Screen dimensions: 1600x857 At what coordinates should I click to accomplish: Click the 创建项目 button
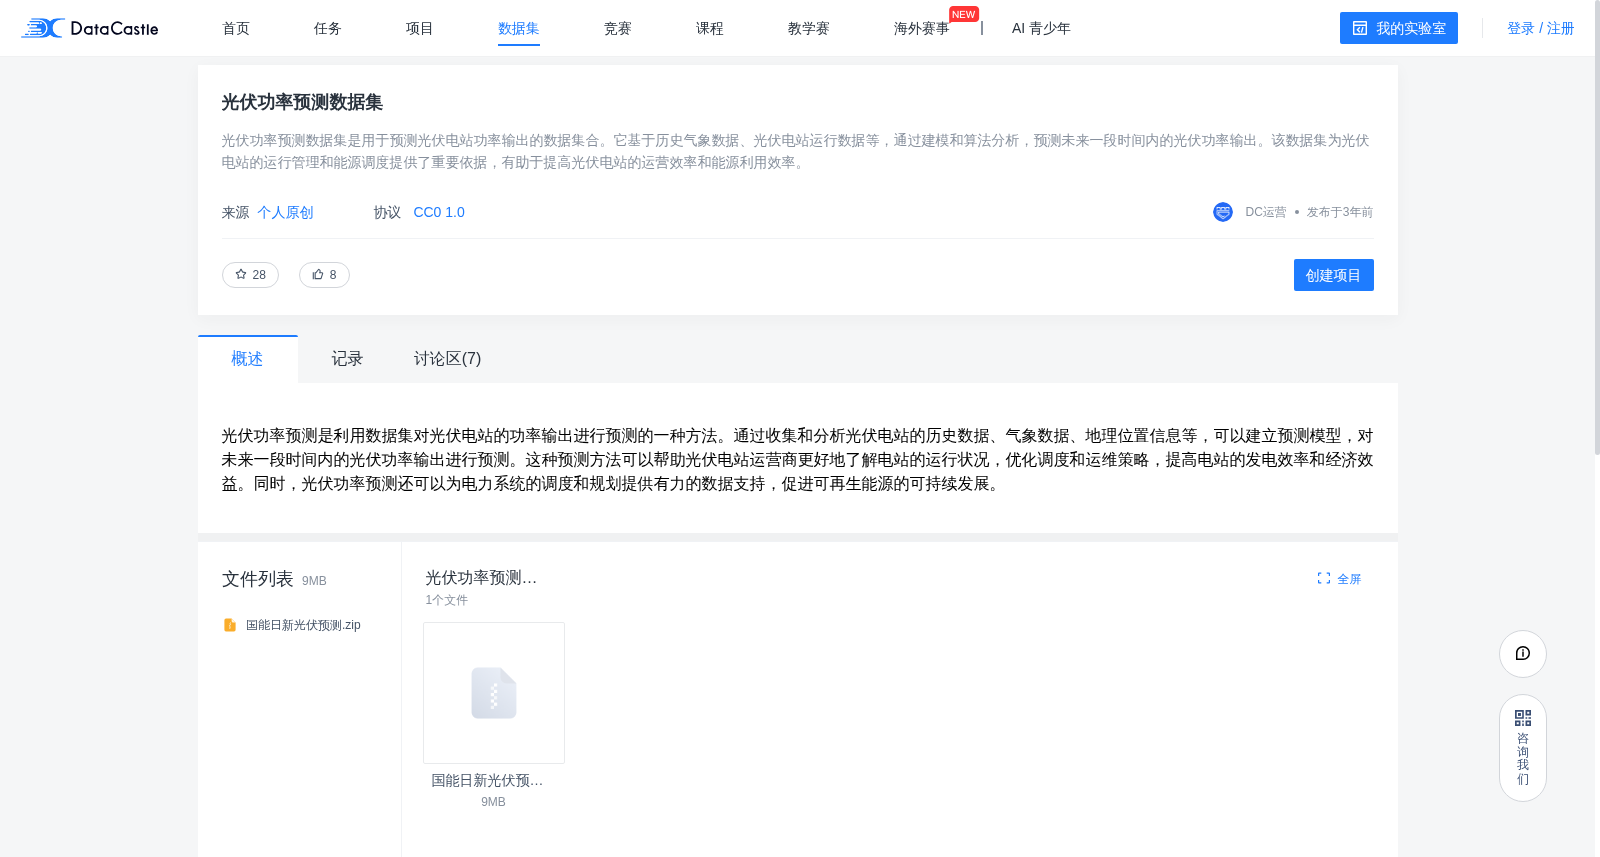coord(1334,275)
